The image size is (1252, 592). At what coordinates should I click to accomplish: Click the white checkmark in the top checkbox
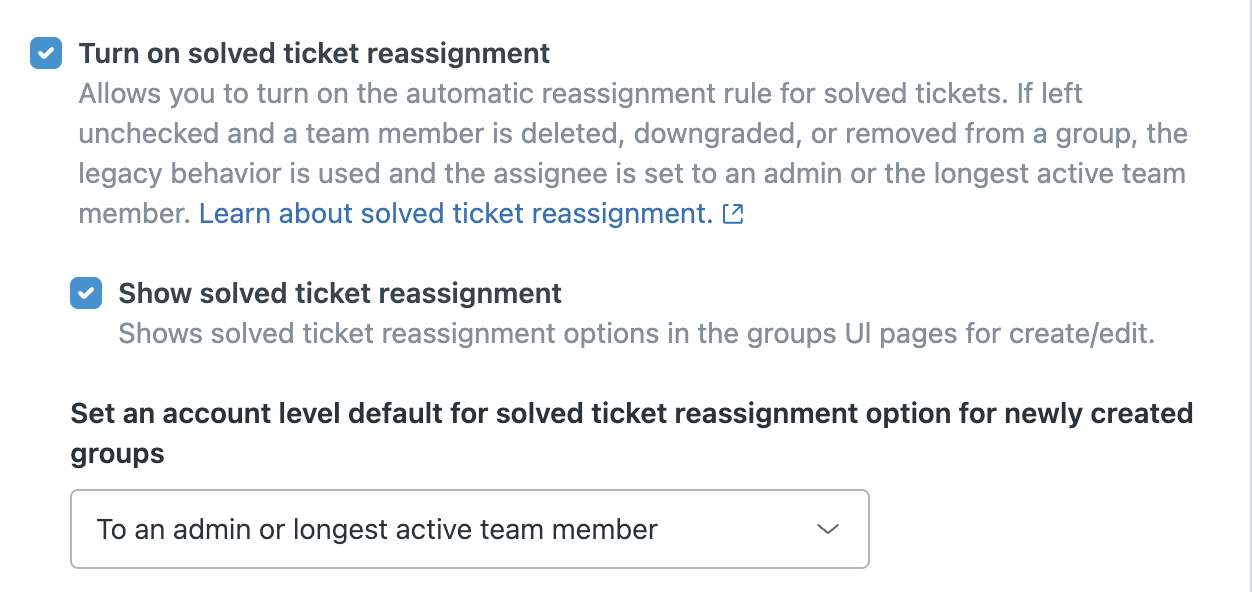click(46, 53)
